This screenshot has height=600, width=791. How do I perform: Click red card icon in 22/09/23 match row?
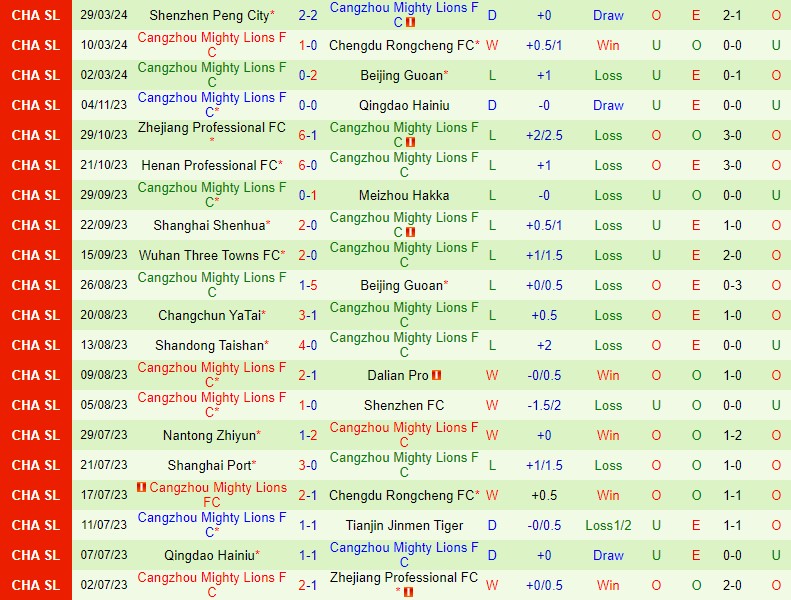[411, 232]
